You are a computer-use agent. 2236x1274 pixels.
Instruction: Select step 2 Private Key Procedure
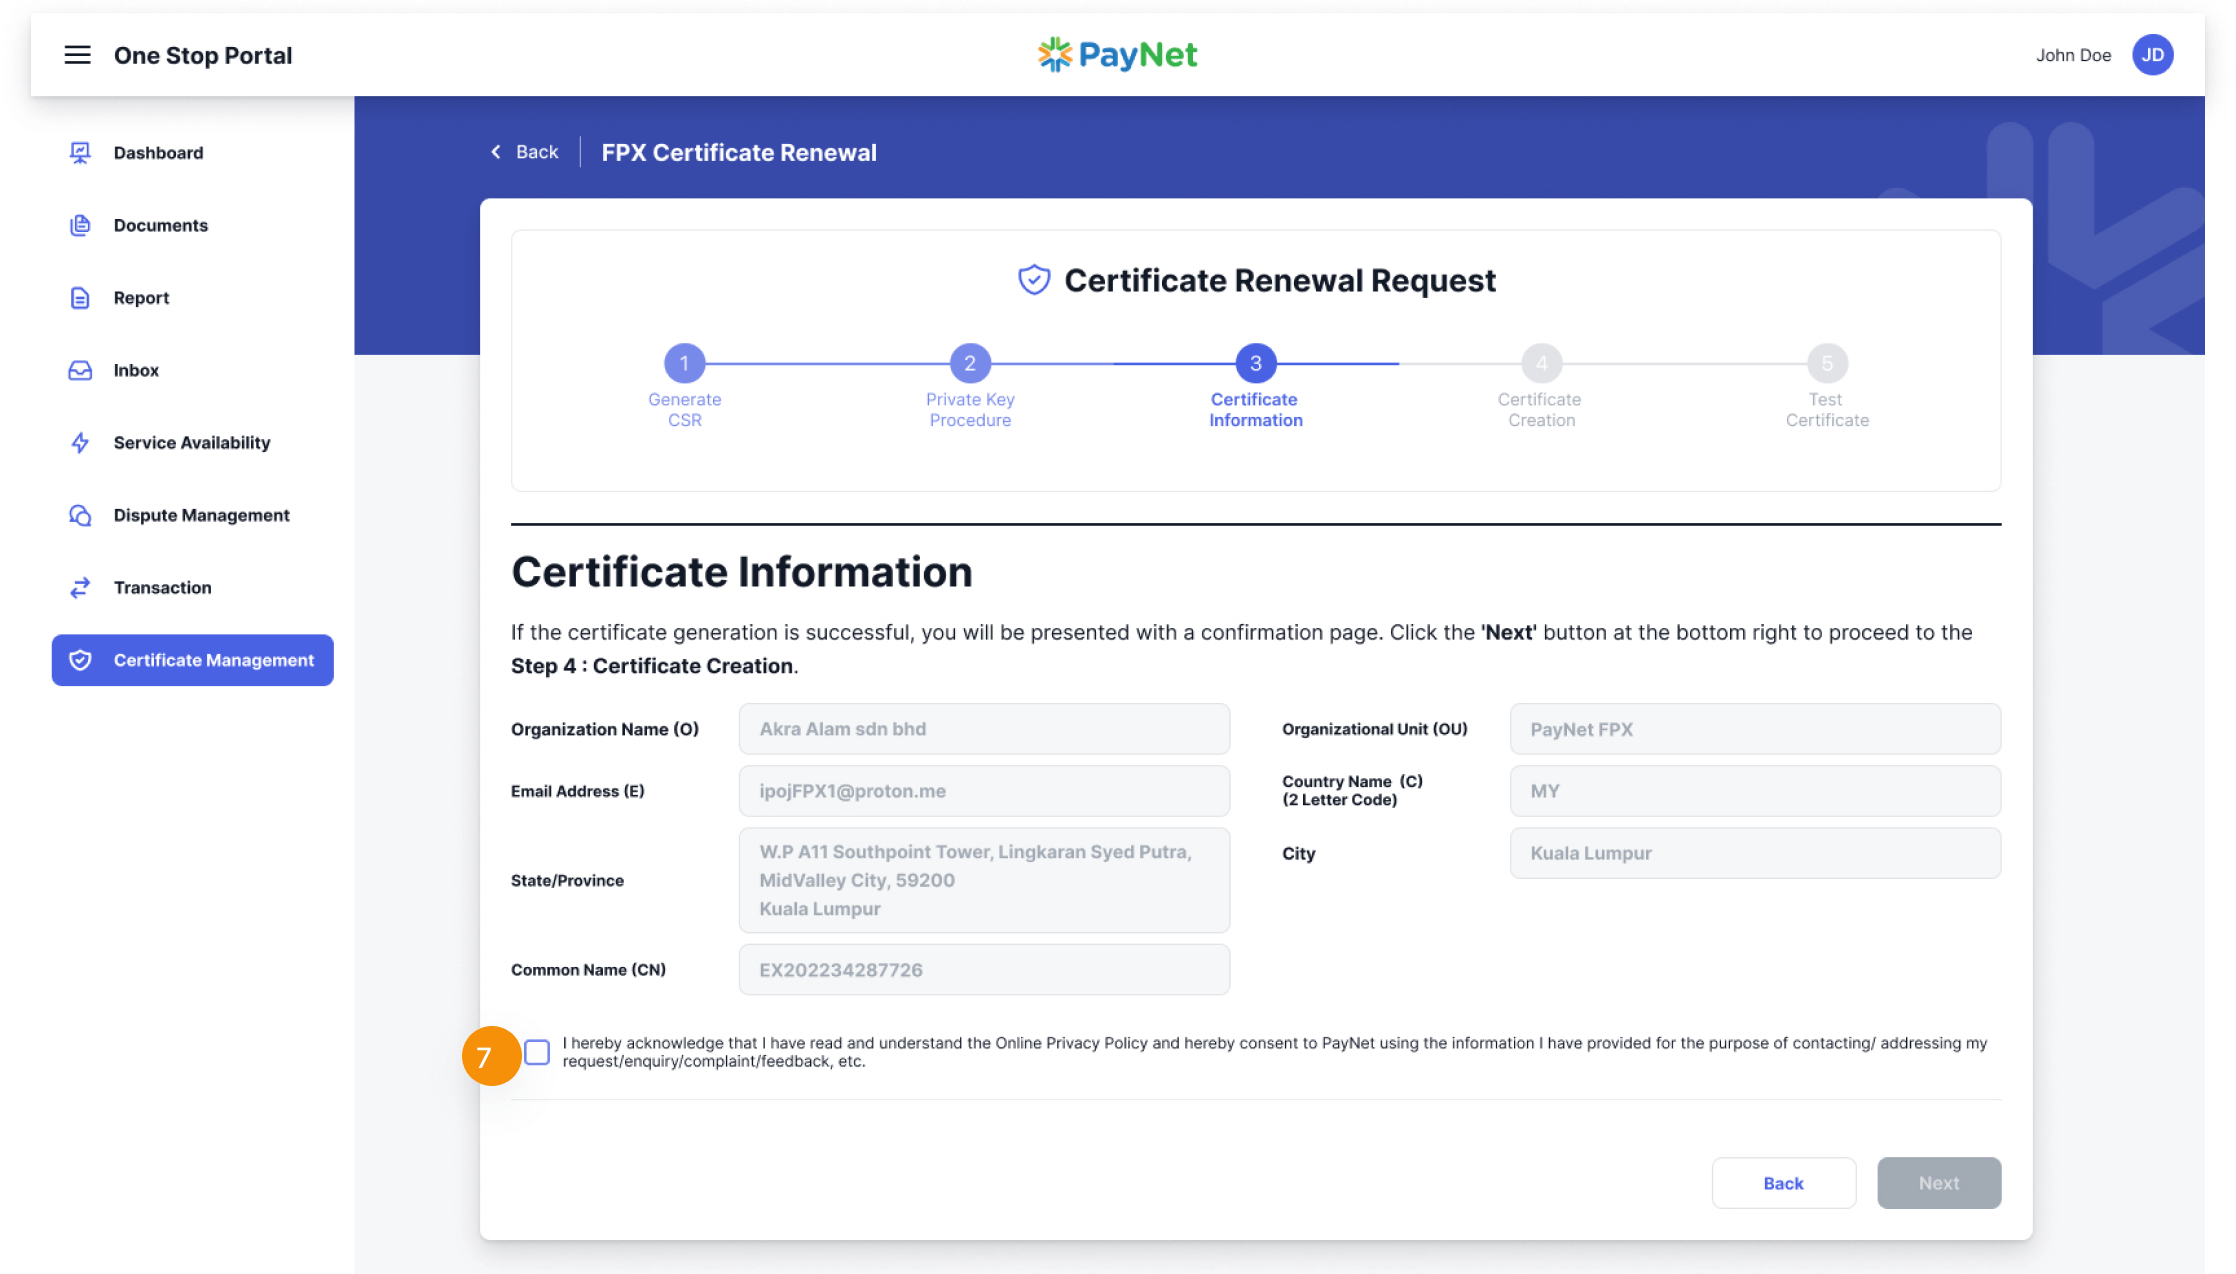pos(969,363)
